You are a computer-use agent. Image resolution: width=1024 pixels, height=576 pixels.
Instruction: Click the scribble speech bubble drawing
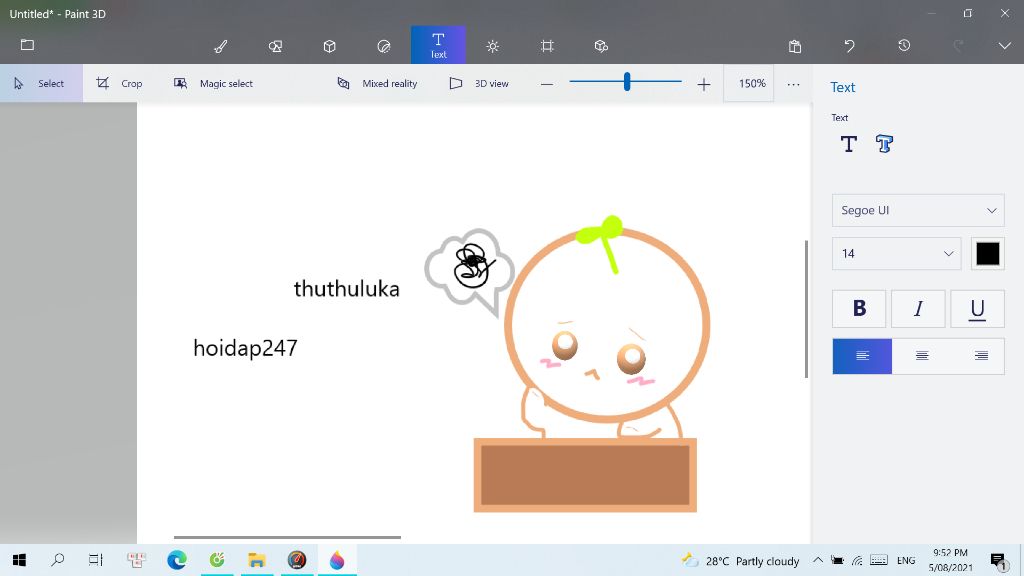click(470, 271)
